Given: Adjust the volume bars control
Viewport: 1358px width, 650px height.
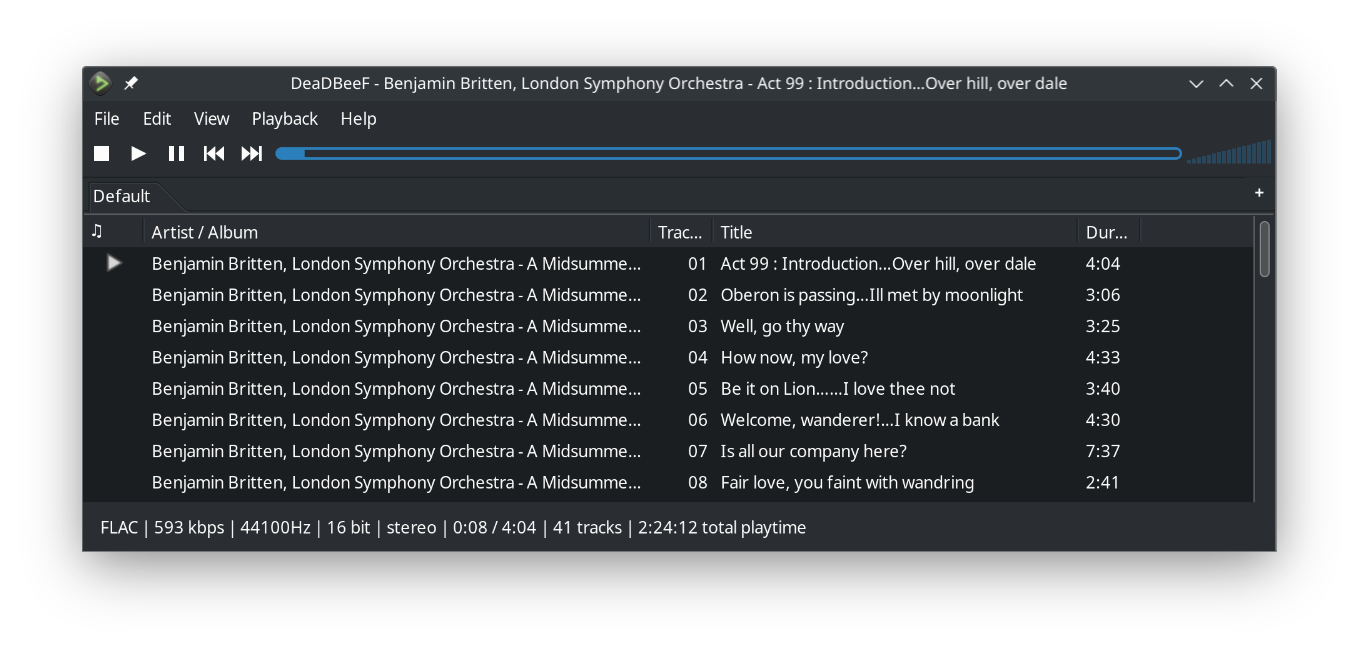Looking at the screenshot, I should coord(1228,153).
